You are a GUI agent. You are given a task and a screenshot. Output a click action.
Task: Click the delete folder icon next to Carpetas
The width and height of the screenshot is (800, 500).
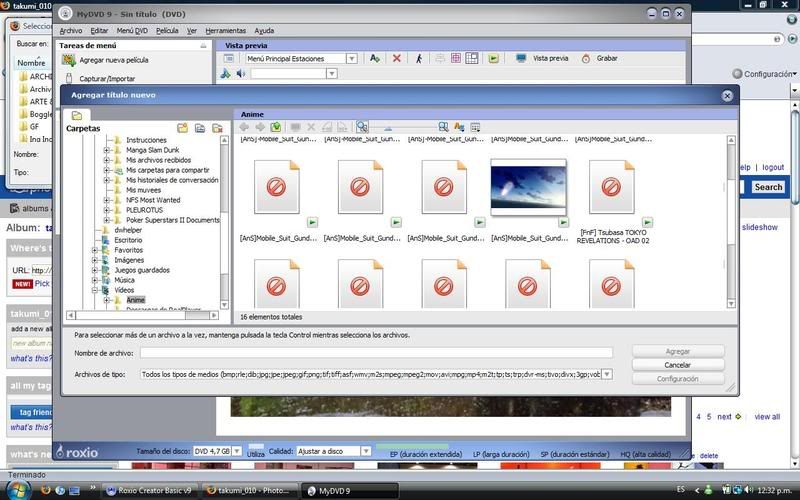pos(217,128)
